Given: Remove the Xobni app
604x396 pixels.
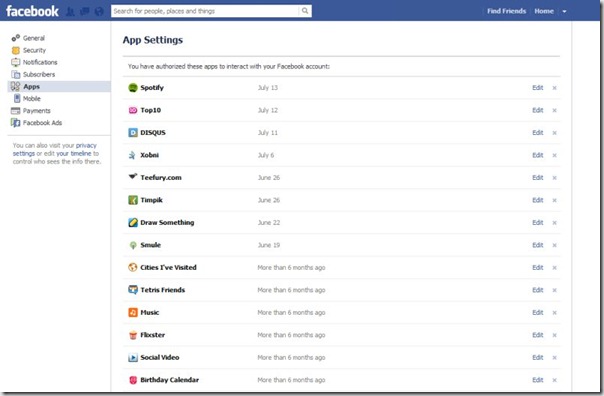Looking at the screenshot, I should [554, 155].
